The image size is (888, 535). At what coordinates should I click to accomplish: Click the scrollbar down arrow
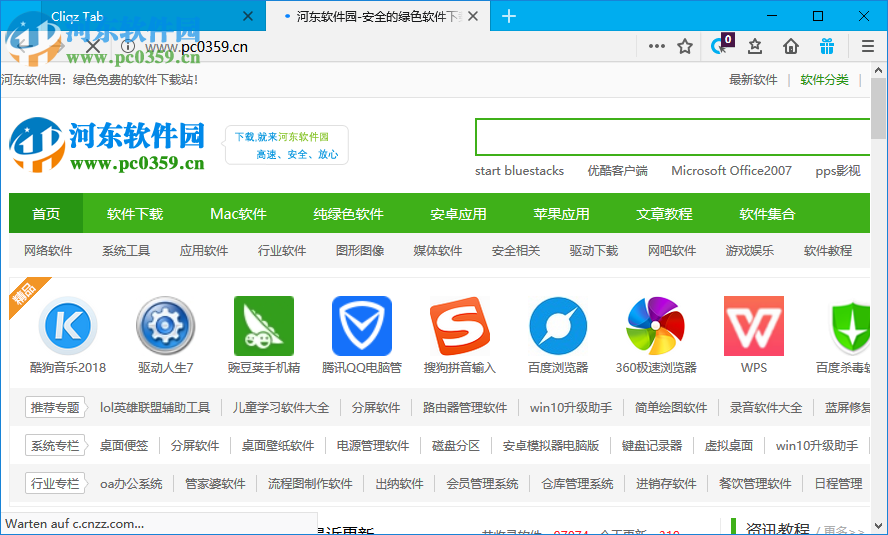[x=878, y=525]
